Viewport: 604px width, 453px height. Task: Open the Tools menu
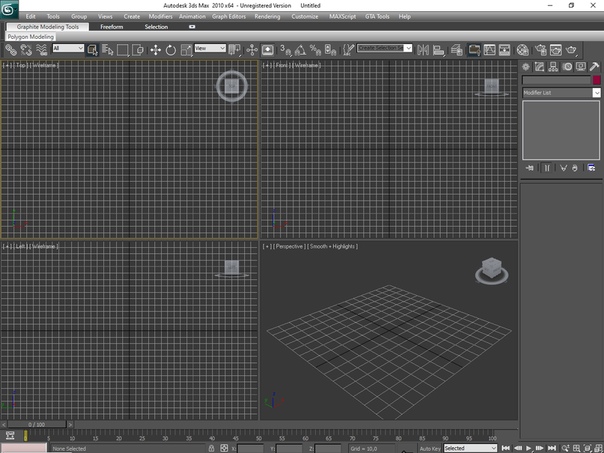coord(53,17)
